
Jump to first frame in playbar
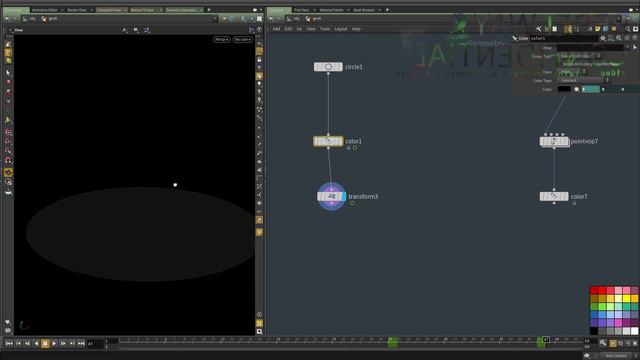9,344
